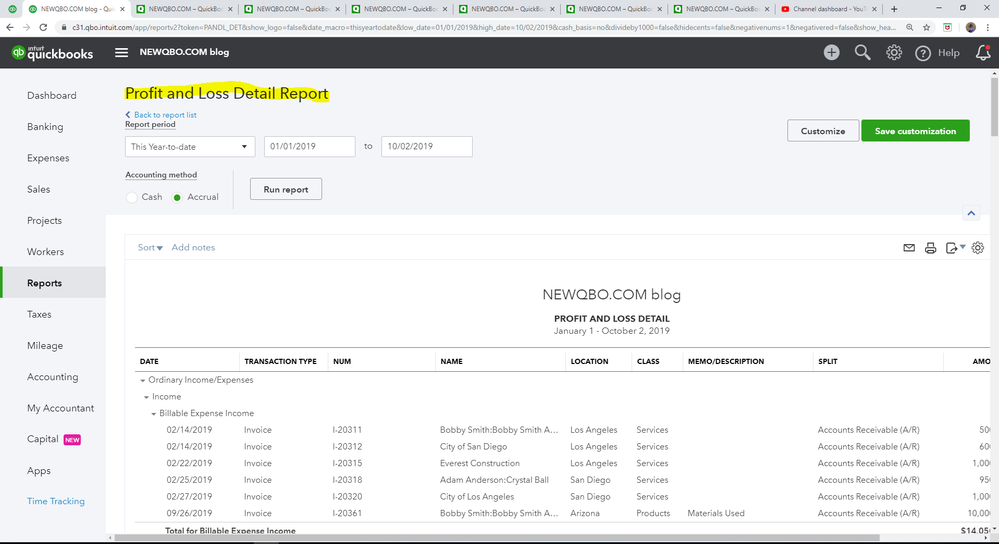Open Apps in the sidebar
Screen dimensions: 999x544
coord(39,471)
